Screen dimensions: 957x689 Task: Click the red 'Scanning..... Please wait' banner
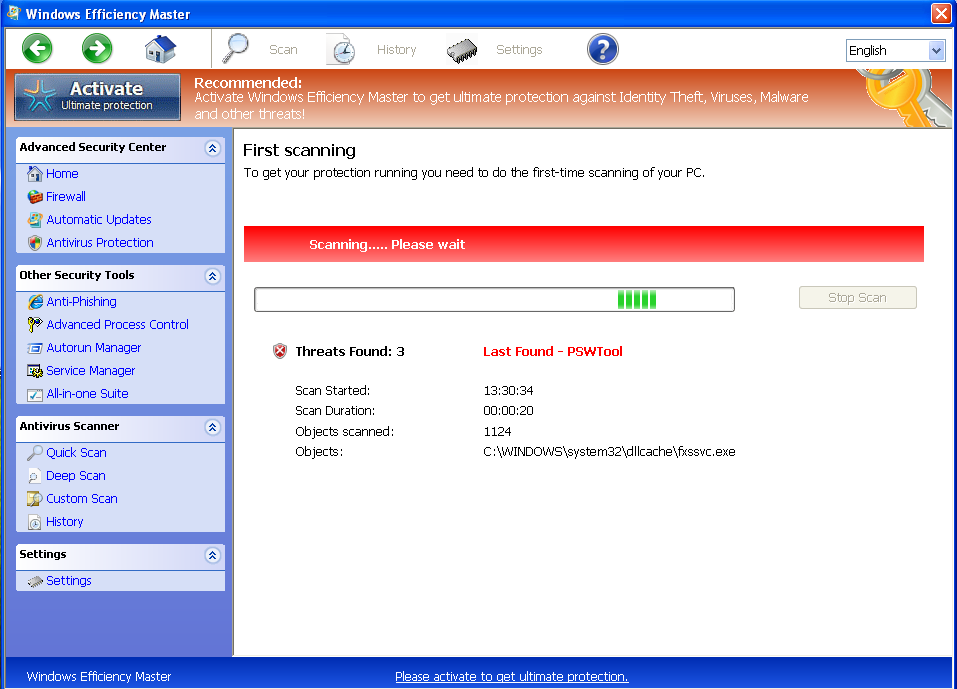point(583,244)
